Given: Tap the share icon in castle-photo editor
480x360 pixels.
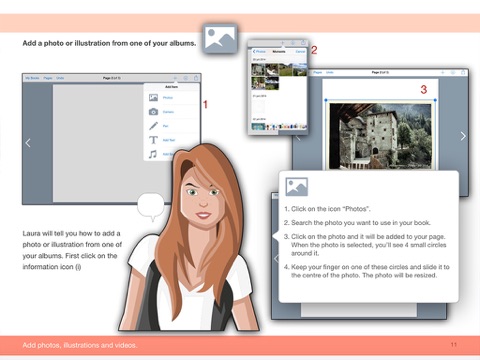Looking at the screenshot, I should 463,72.
